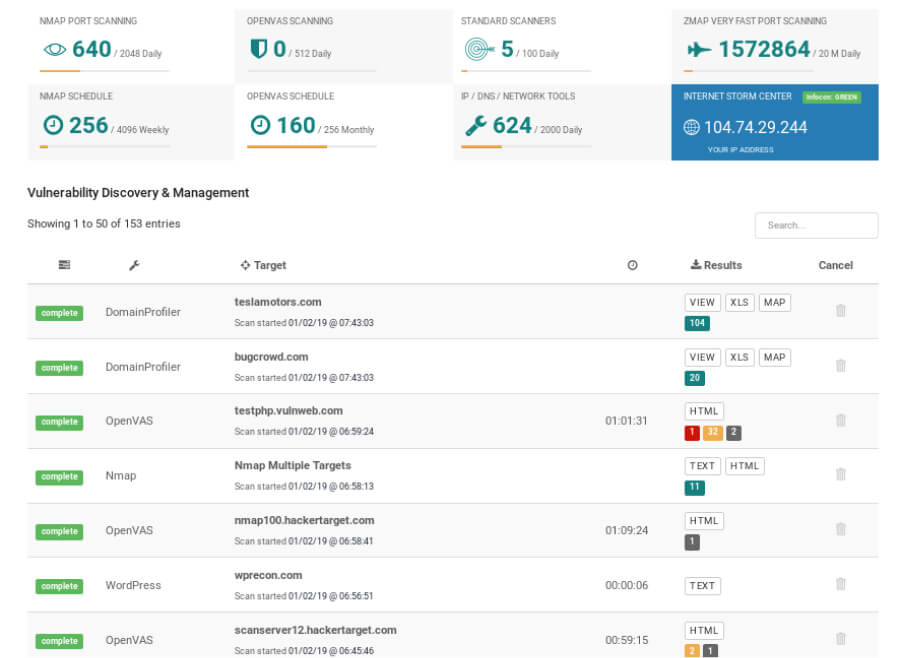Image resolution: width=900 pixels, height=658 pixels.
Task: Click the clock icon column header
Action: 632,265
